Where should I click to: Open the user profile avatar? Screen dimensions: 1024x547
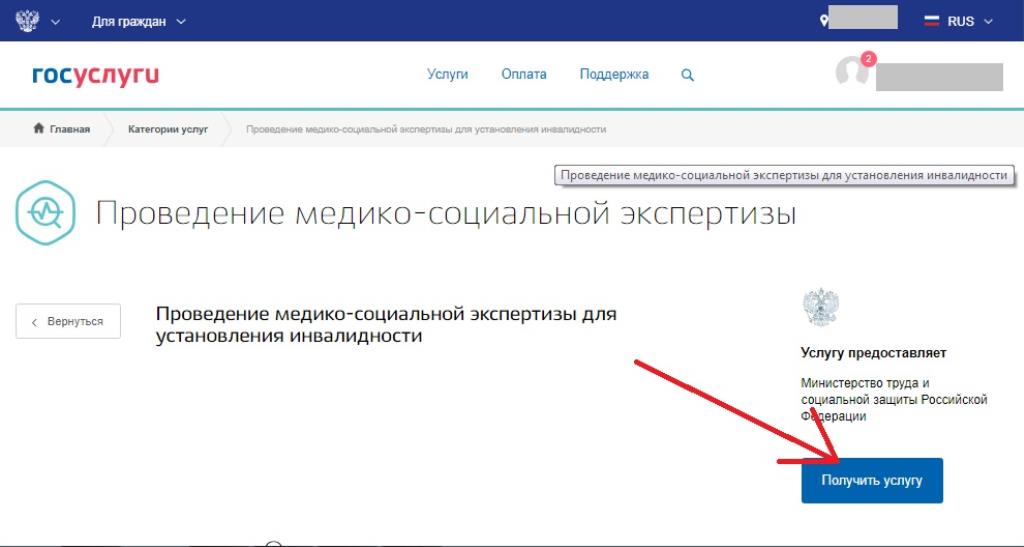pyautogui.click(x=852, y=72)
